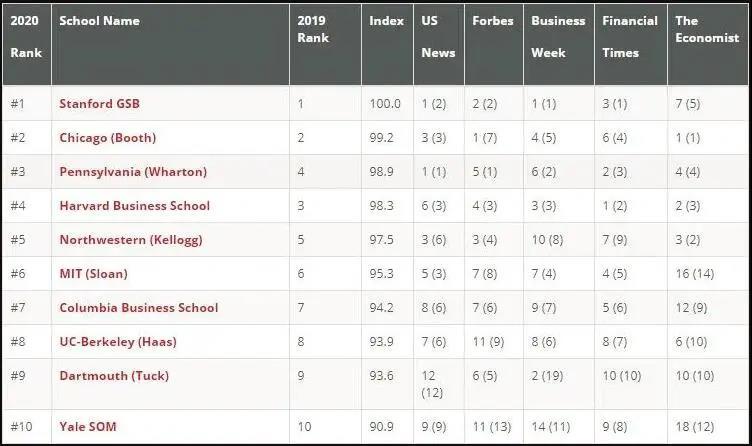Open the Stanford GSB school link

pos(99,103)
